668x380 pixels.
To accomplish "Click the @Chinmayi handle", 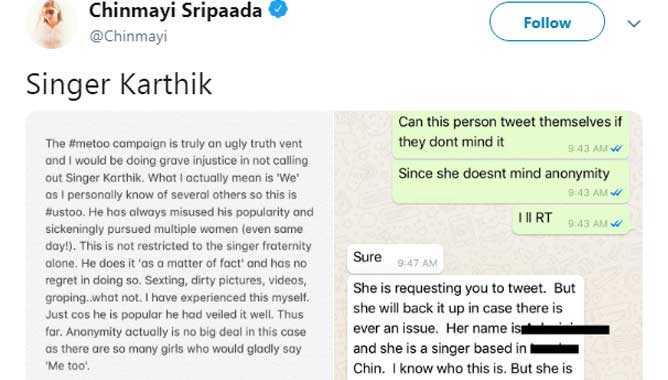I will click(128, 36).
